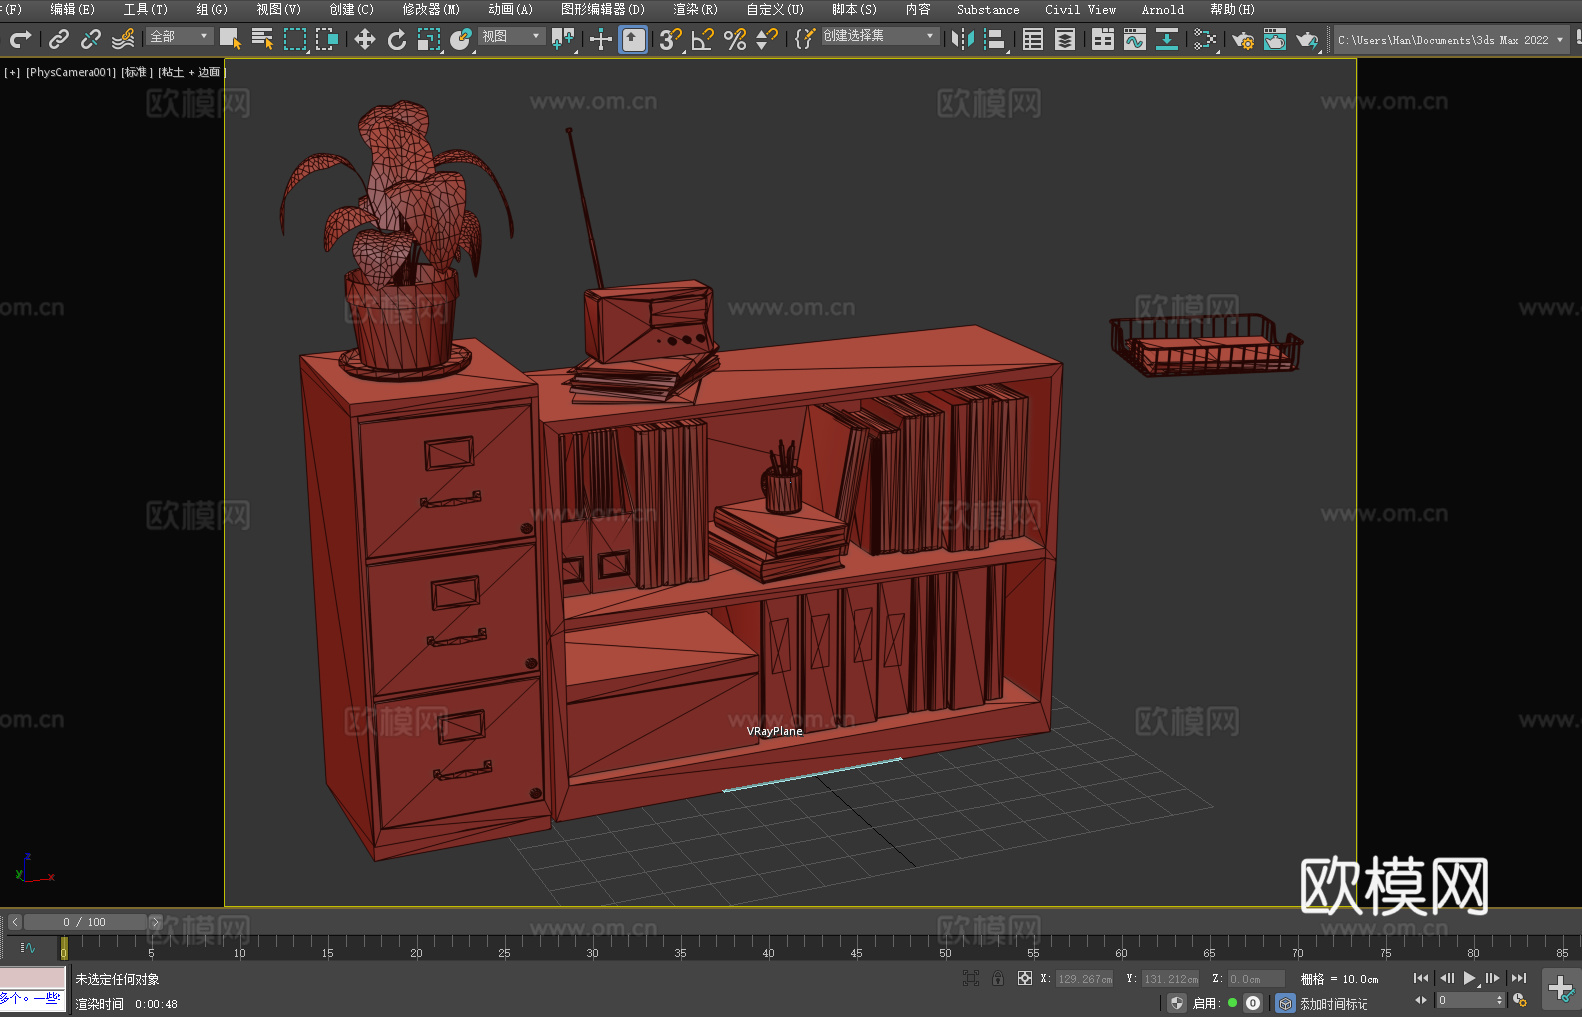Open 渲染(R) menu

point(695,9)
